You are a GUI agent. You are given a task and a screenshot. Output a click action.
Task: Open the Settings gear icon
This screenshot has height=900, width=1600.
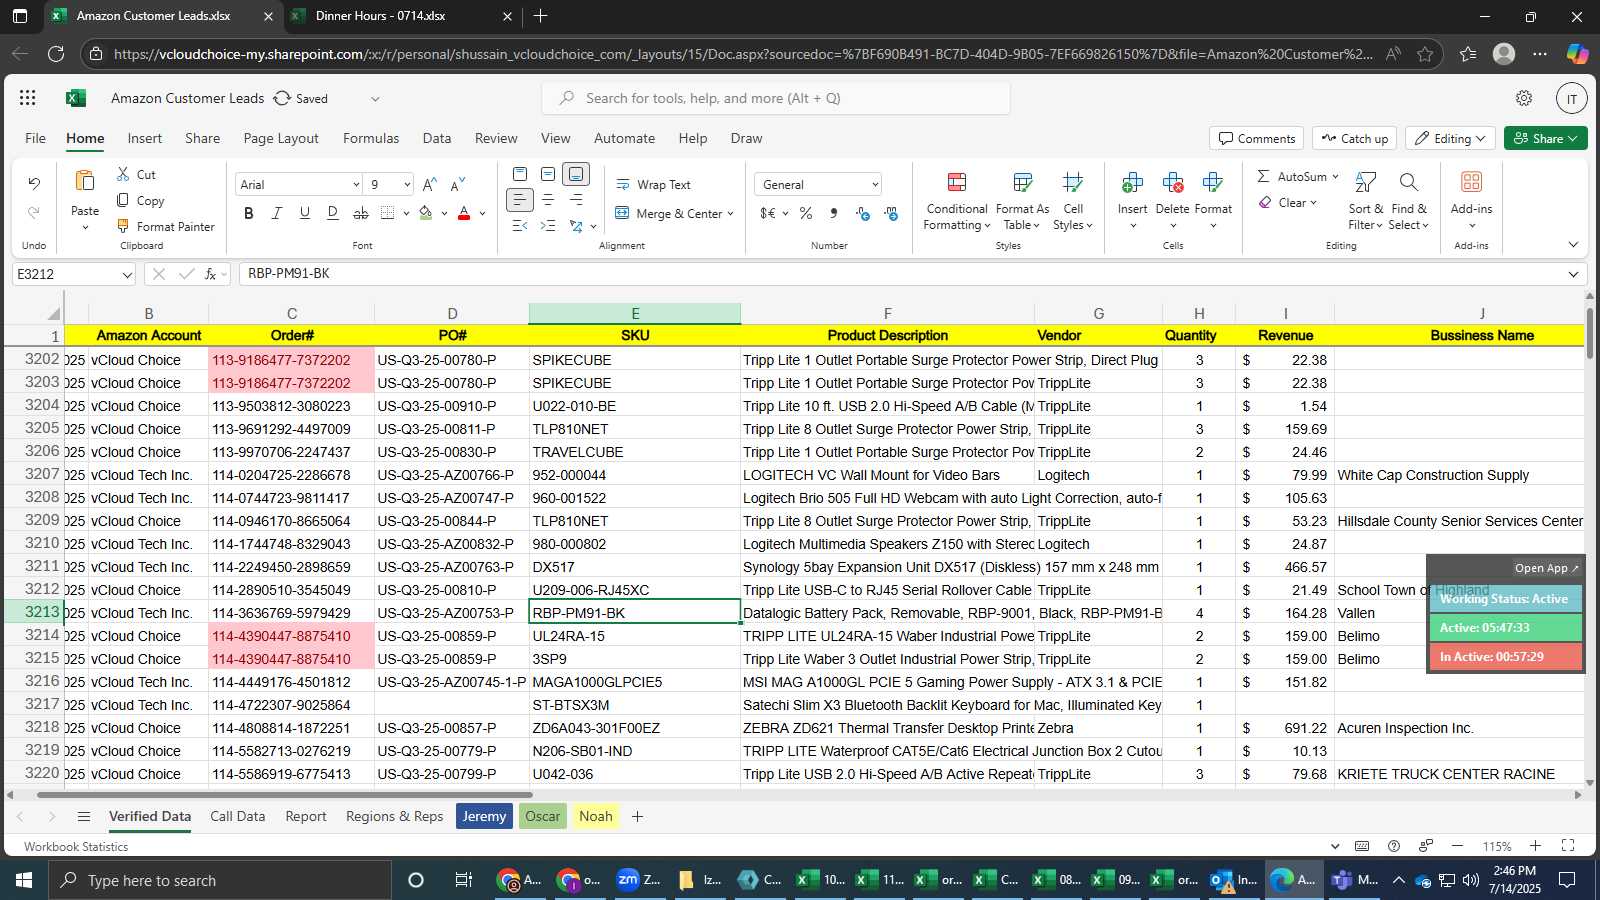(x=1524, y=98)
